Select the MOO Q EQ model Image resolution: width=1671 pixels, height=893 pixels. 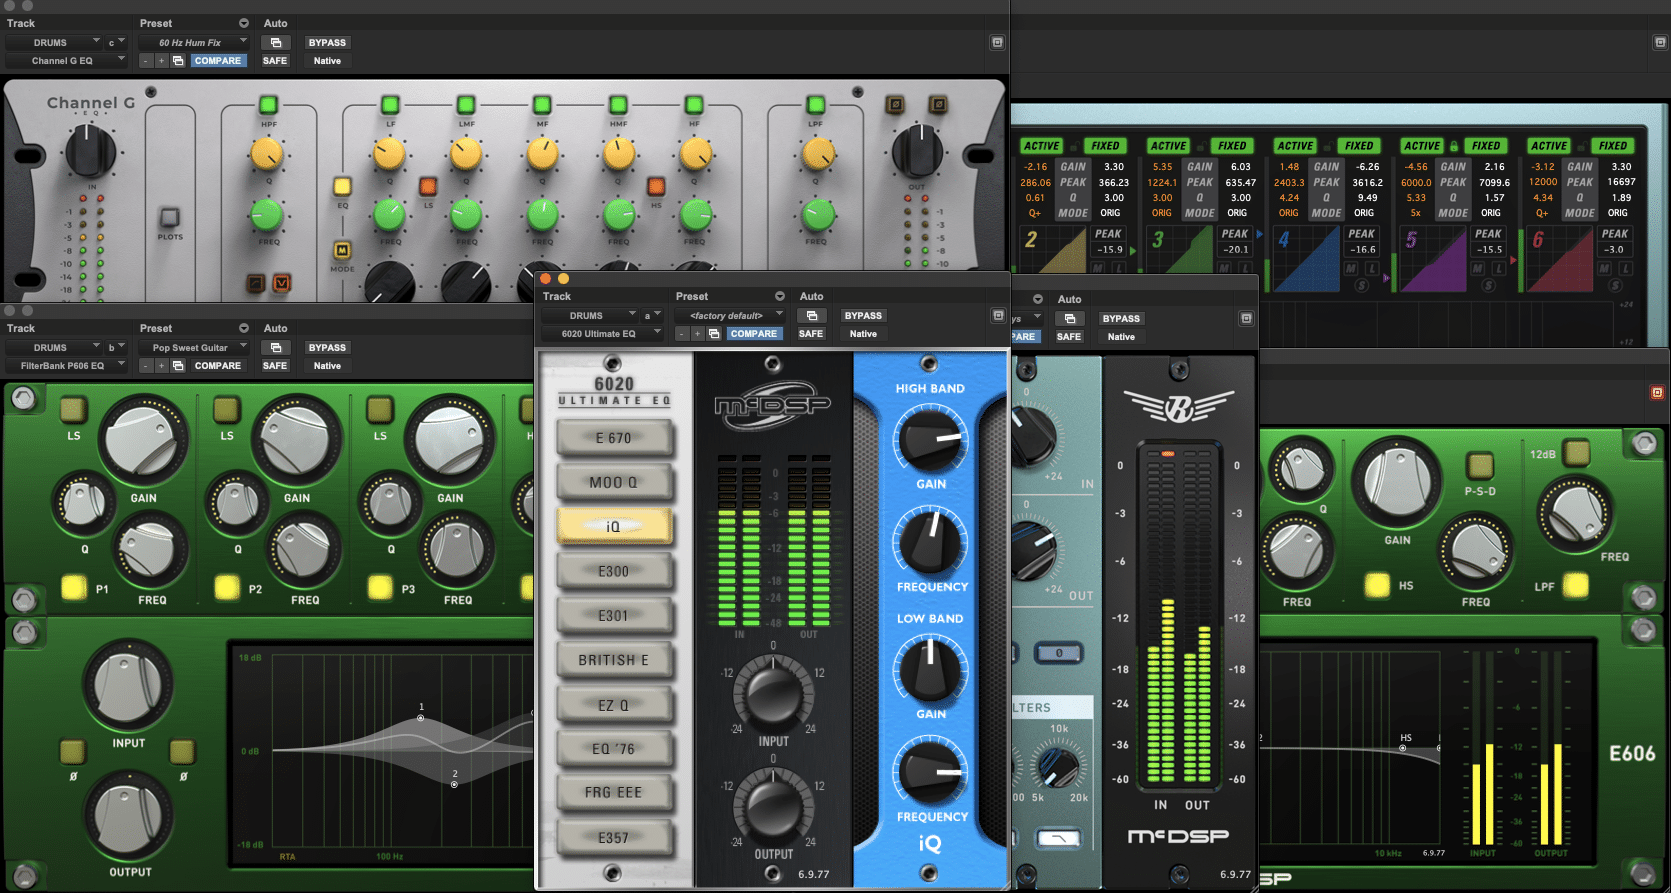click(x=614, y=482)
